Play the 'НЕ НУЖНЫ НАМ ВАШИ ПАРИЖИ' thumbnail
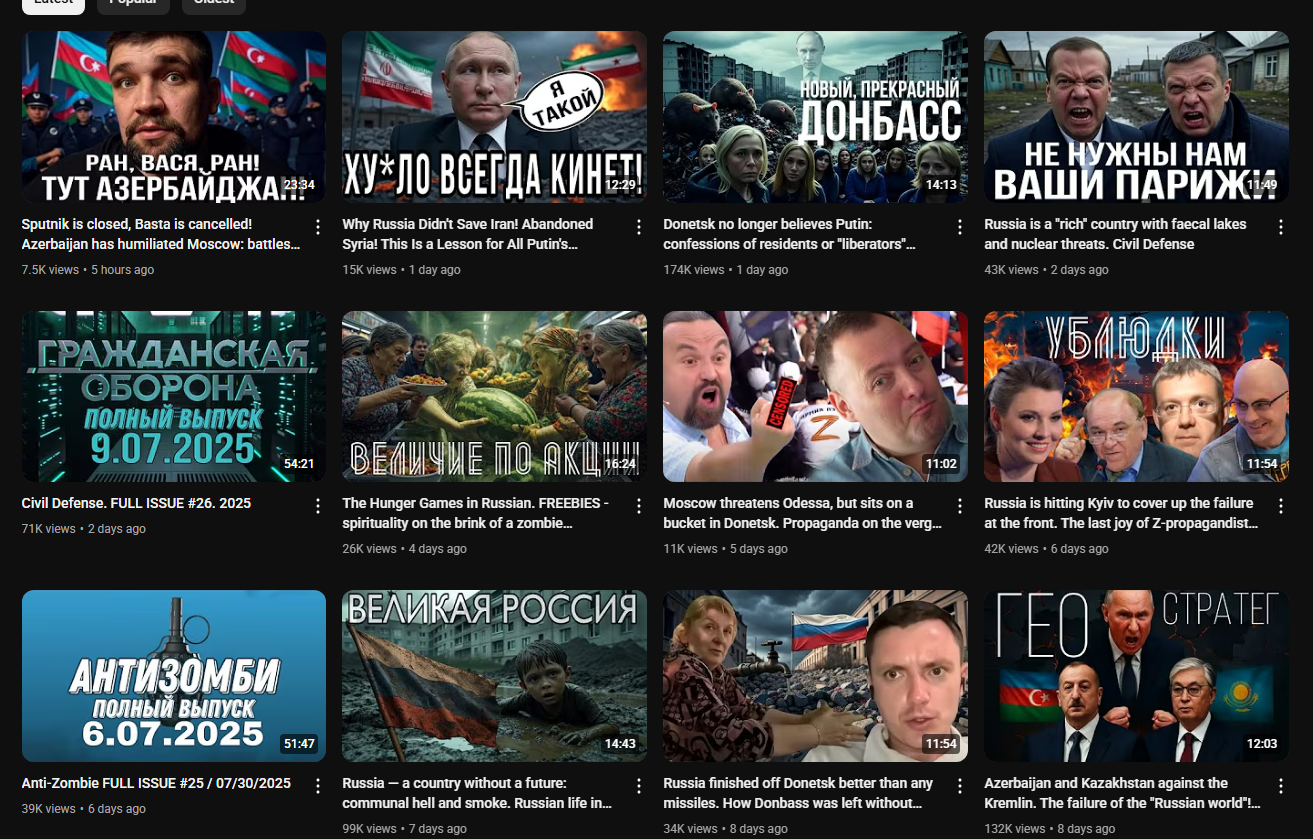The image size is (1313, 839). pos(1136,117)
